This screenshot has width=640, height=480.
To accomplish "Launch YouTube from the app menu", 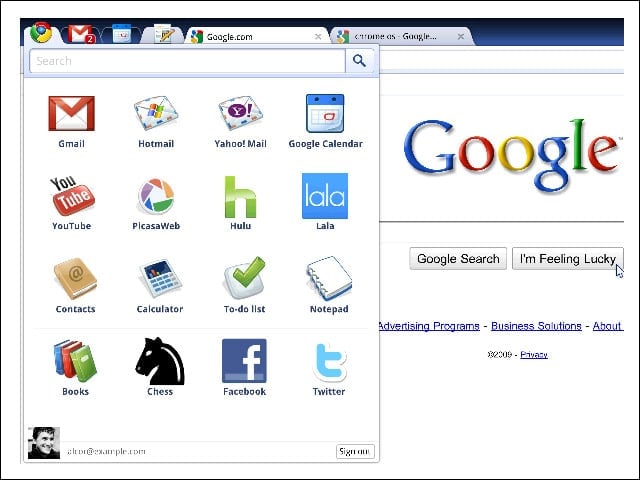I will point(72,196).
